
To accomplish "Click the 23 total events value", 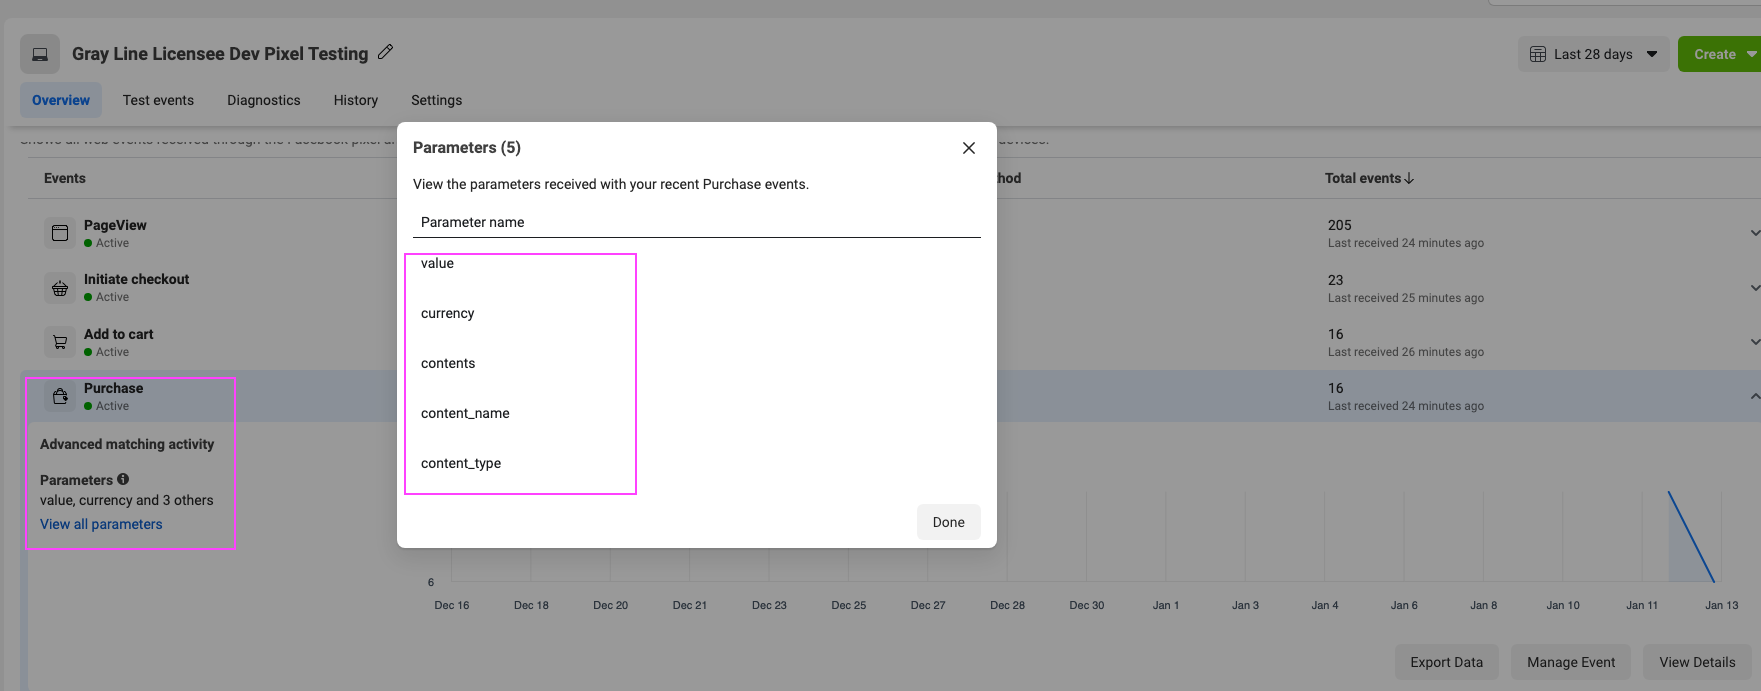I will coord(1335,280).
